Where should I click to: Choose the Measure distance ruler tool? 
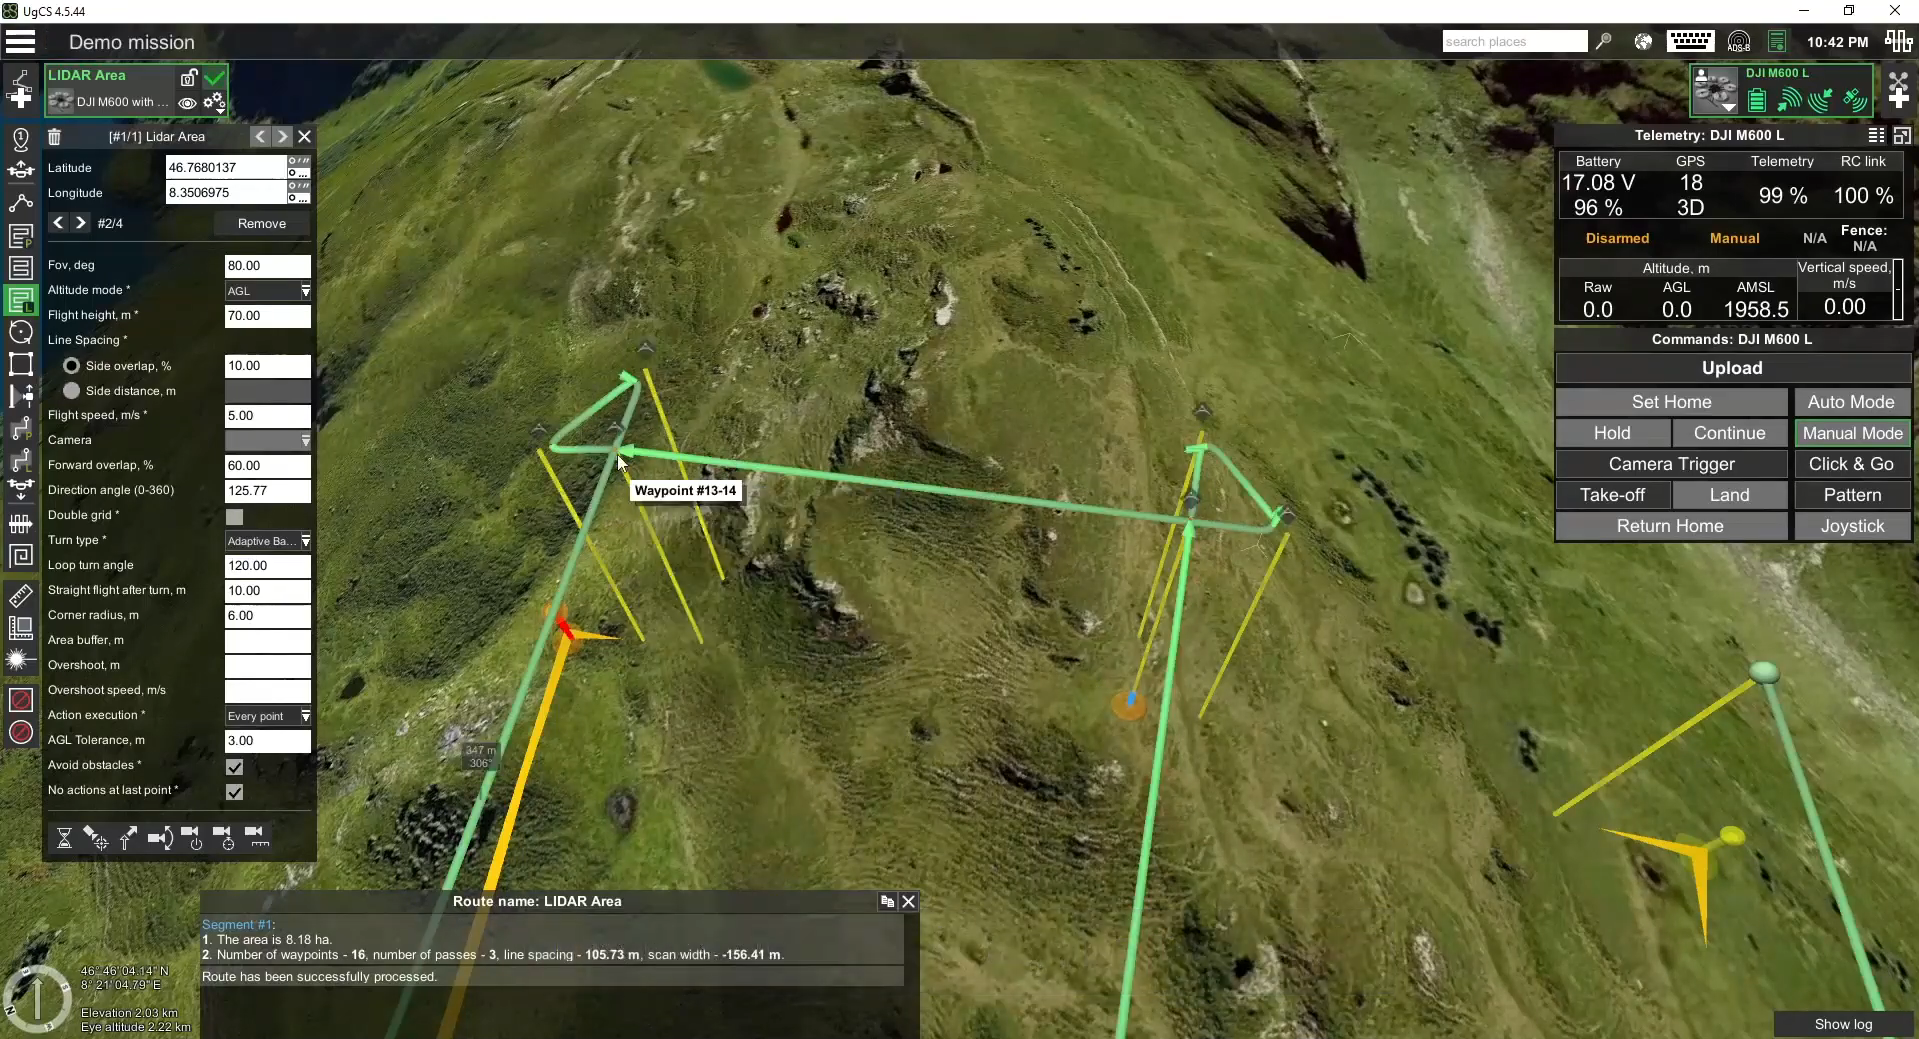[x=21, y=597]
